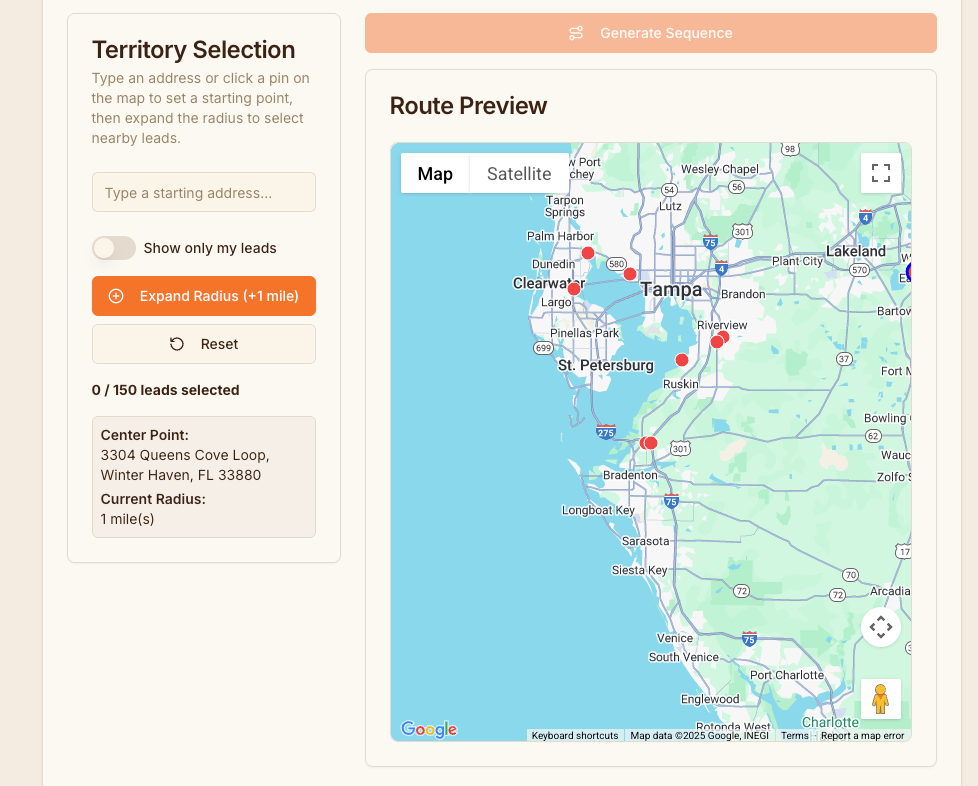The image size is (978, 786).
Task: Select the Map view tab
Action: pos(435,174)
